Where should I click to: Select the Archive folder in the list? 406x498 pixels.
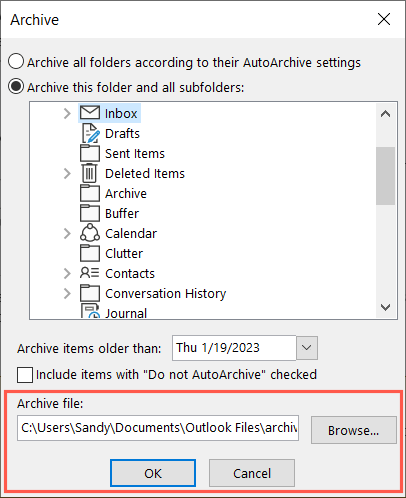pyautogui.click(x=126, y=193)
